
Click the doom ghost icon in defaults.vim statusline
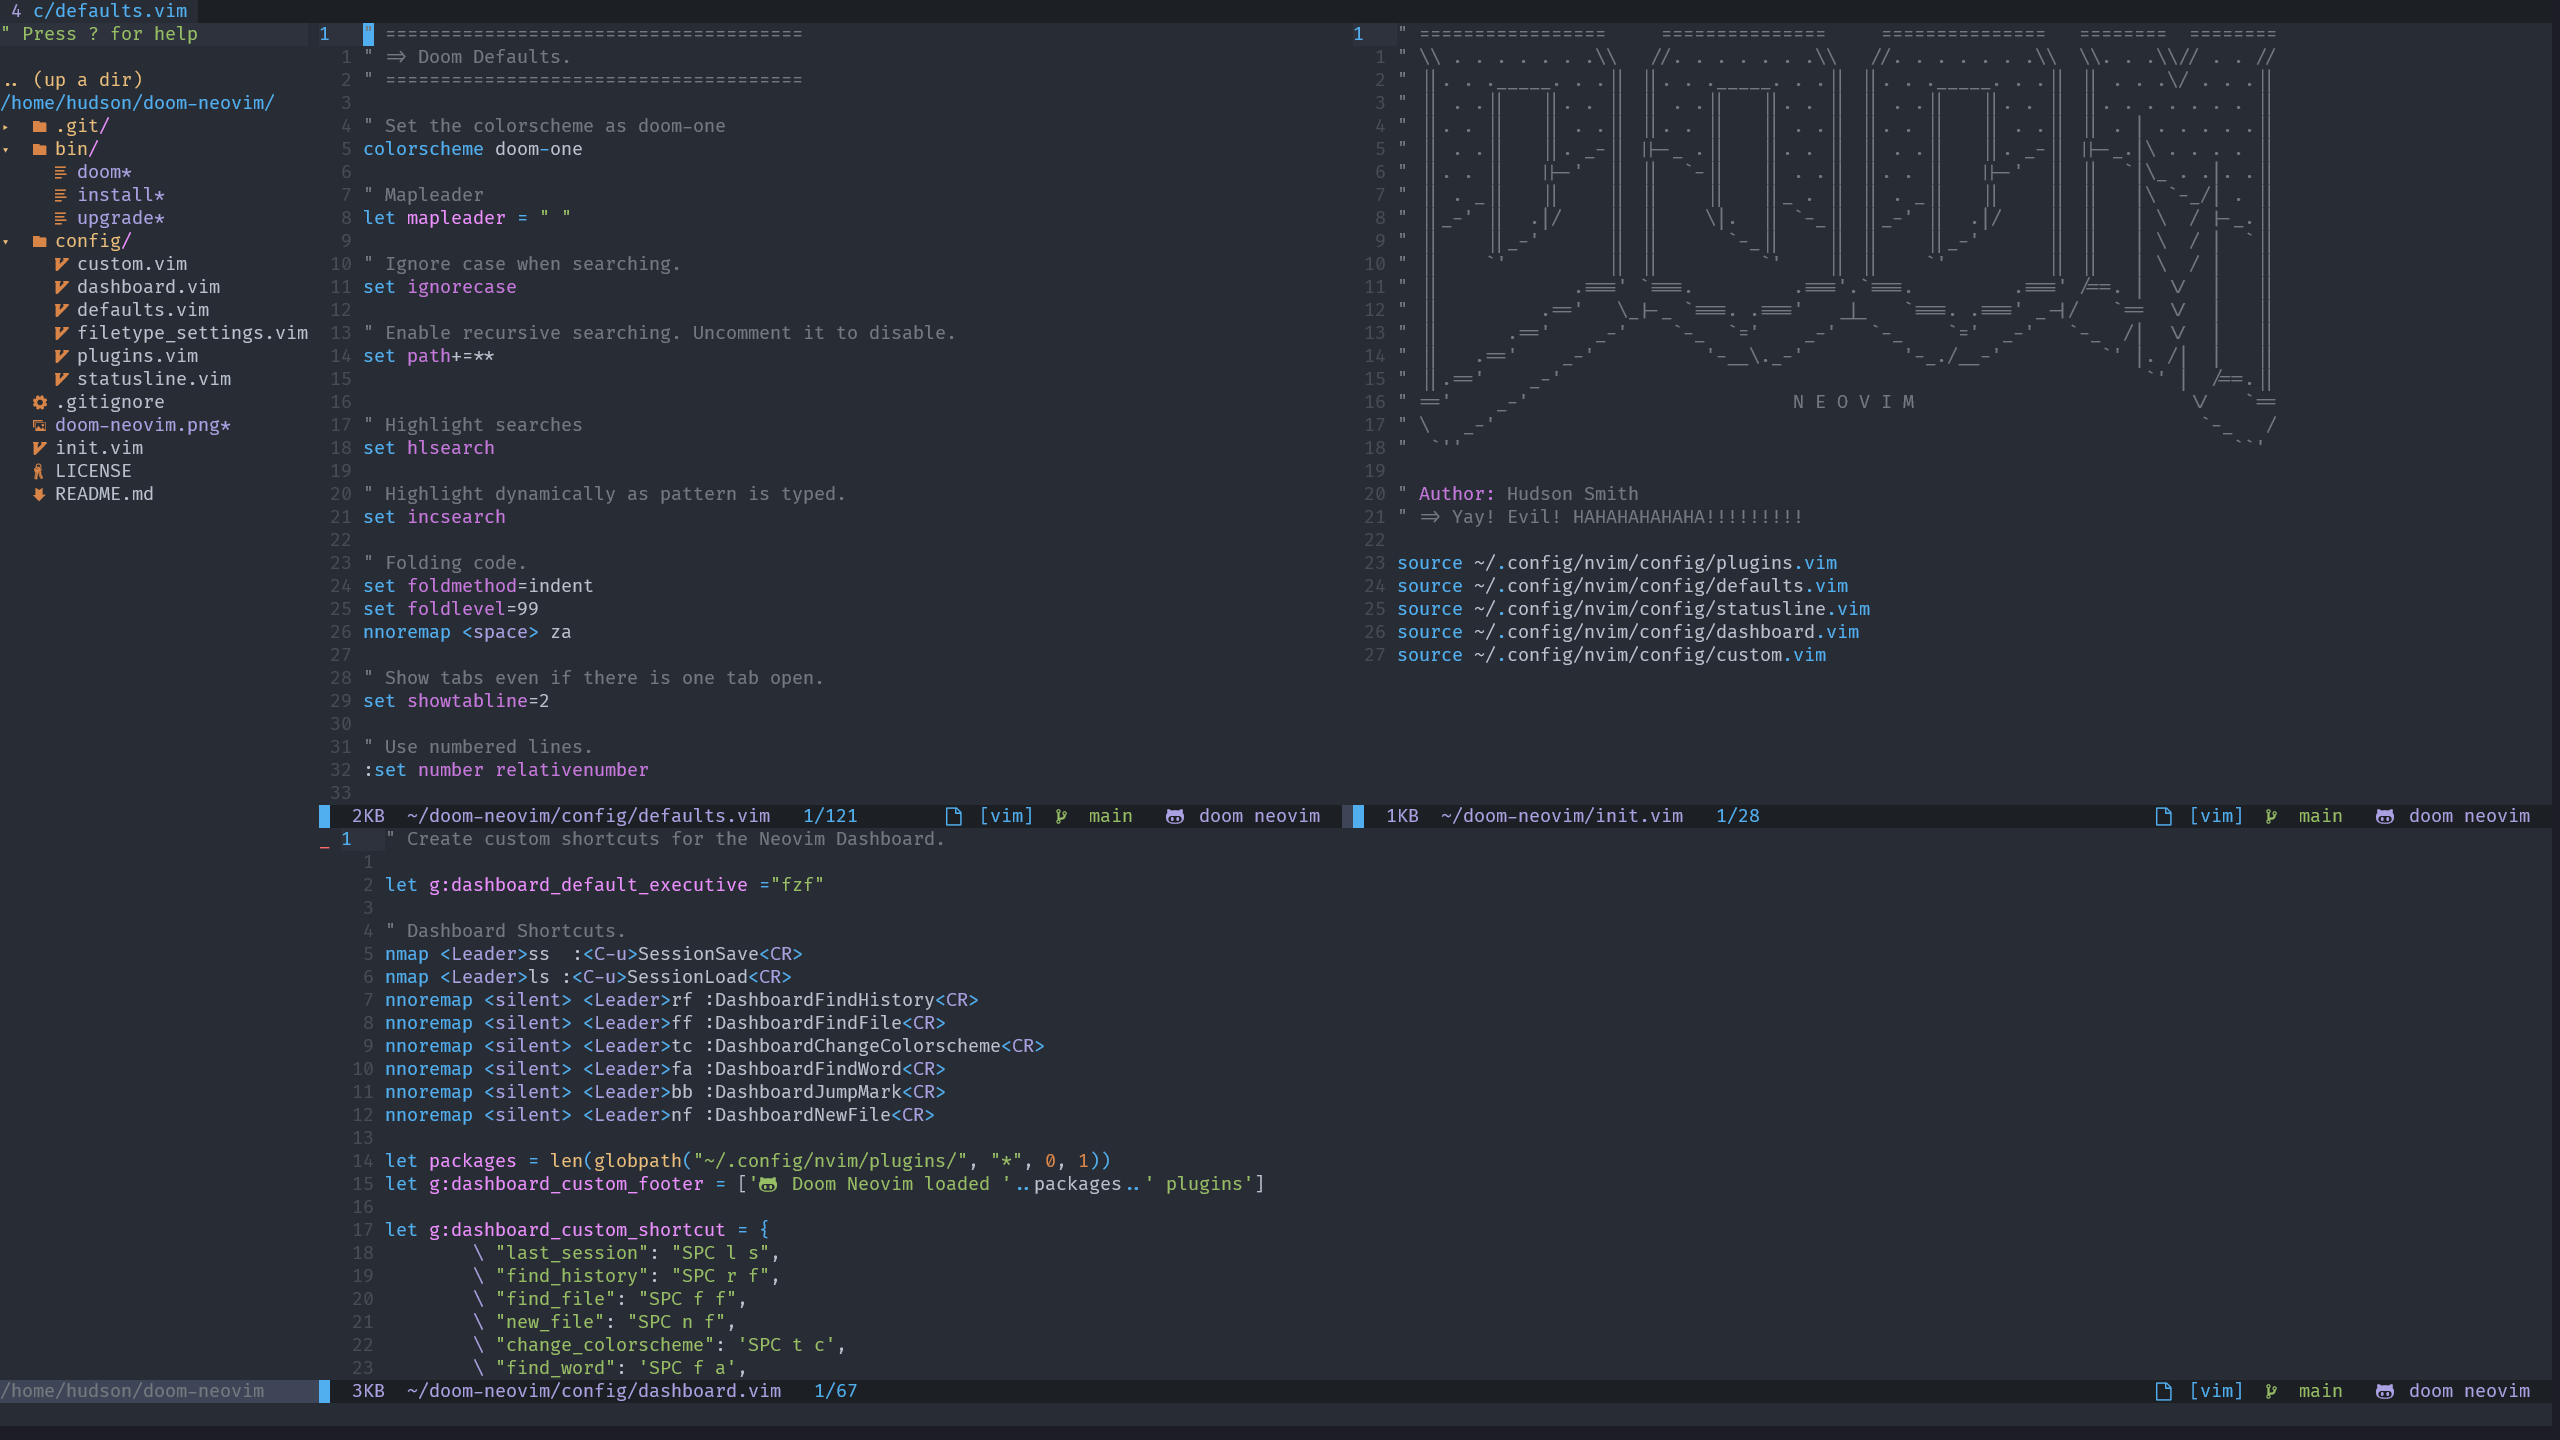1175,816
